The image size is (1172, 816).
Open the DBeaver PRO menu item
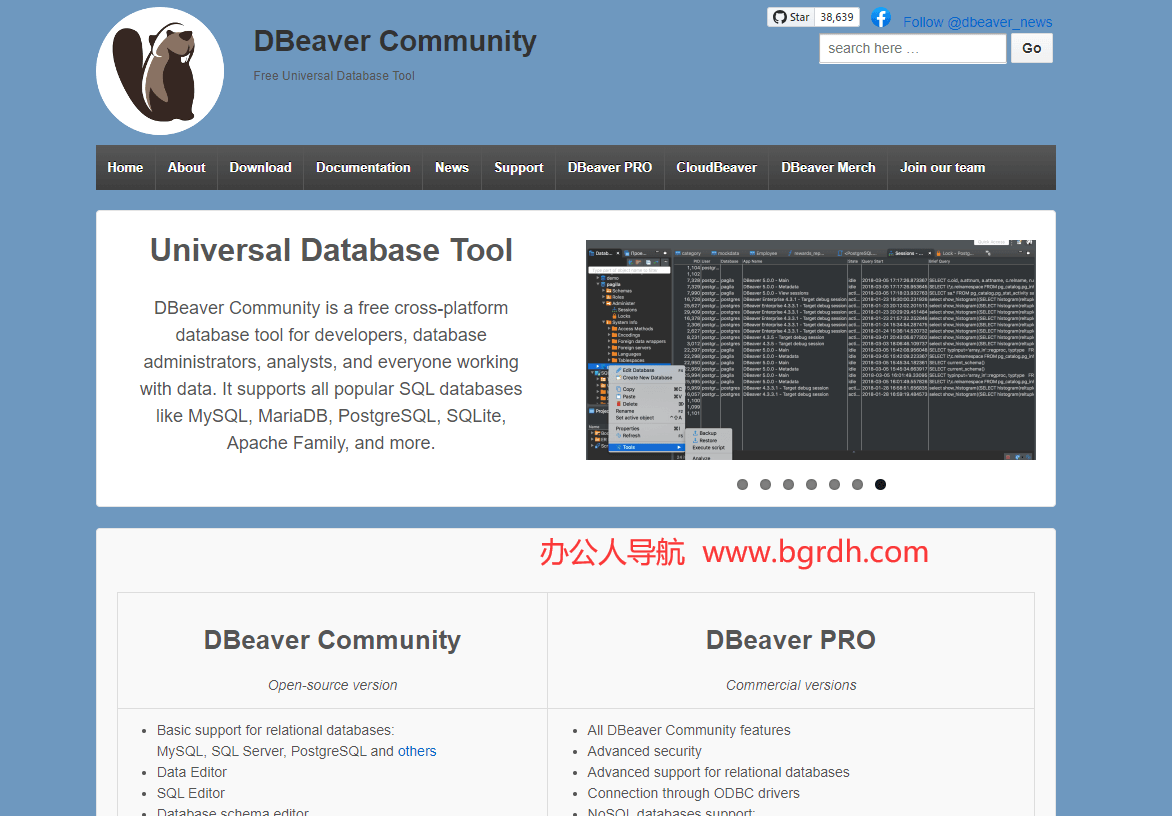610,168
